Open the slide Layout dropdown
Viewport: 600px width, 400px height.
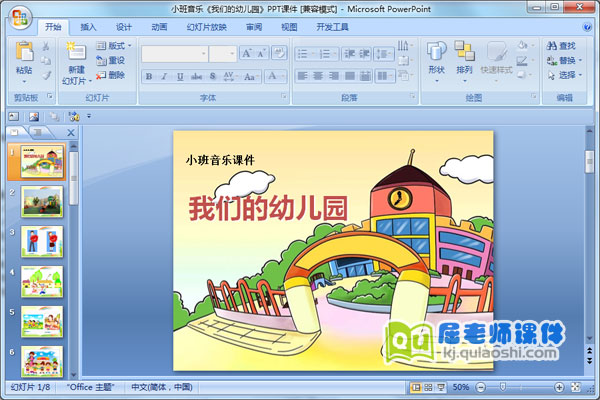pyautogui.click(x=114, y=46)
